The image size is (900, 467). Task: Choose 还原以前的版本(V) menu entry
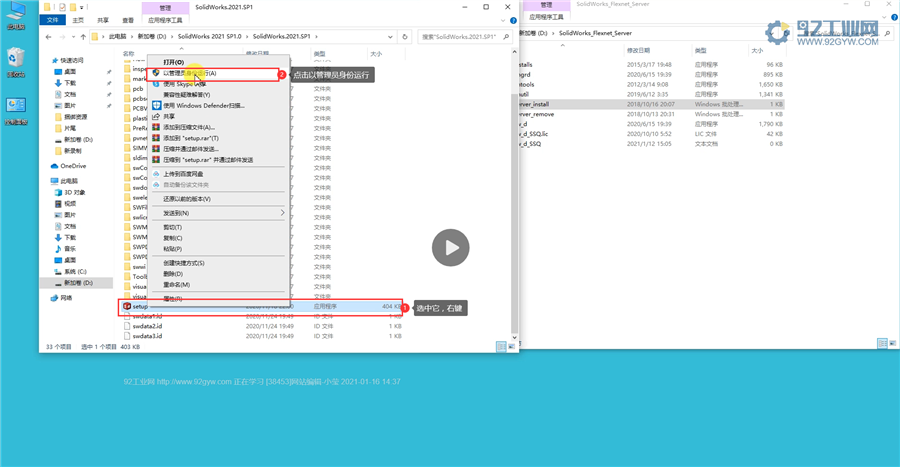point(187,199)
